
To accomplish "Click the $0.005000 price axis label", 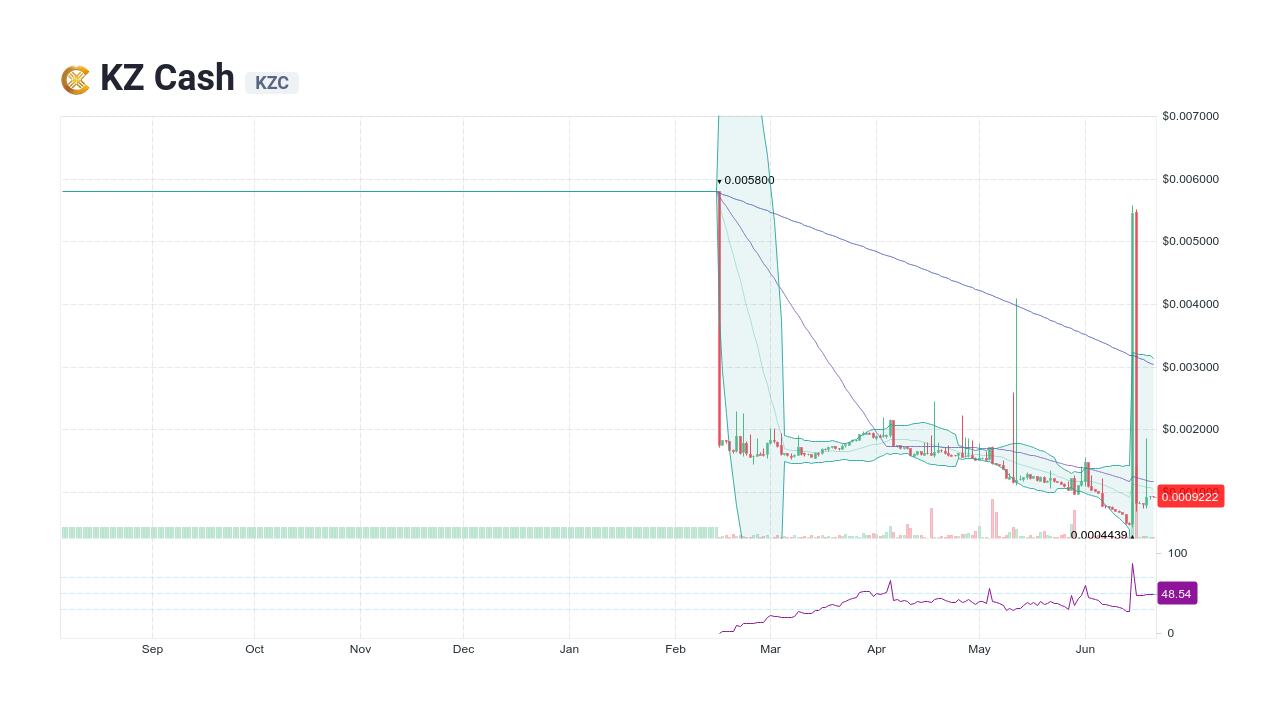I will point(1190,241).
